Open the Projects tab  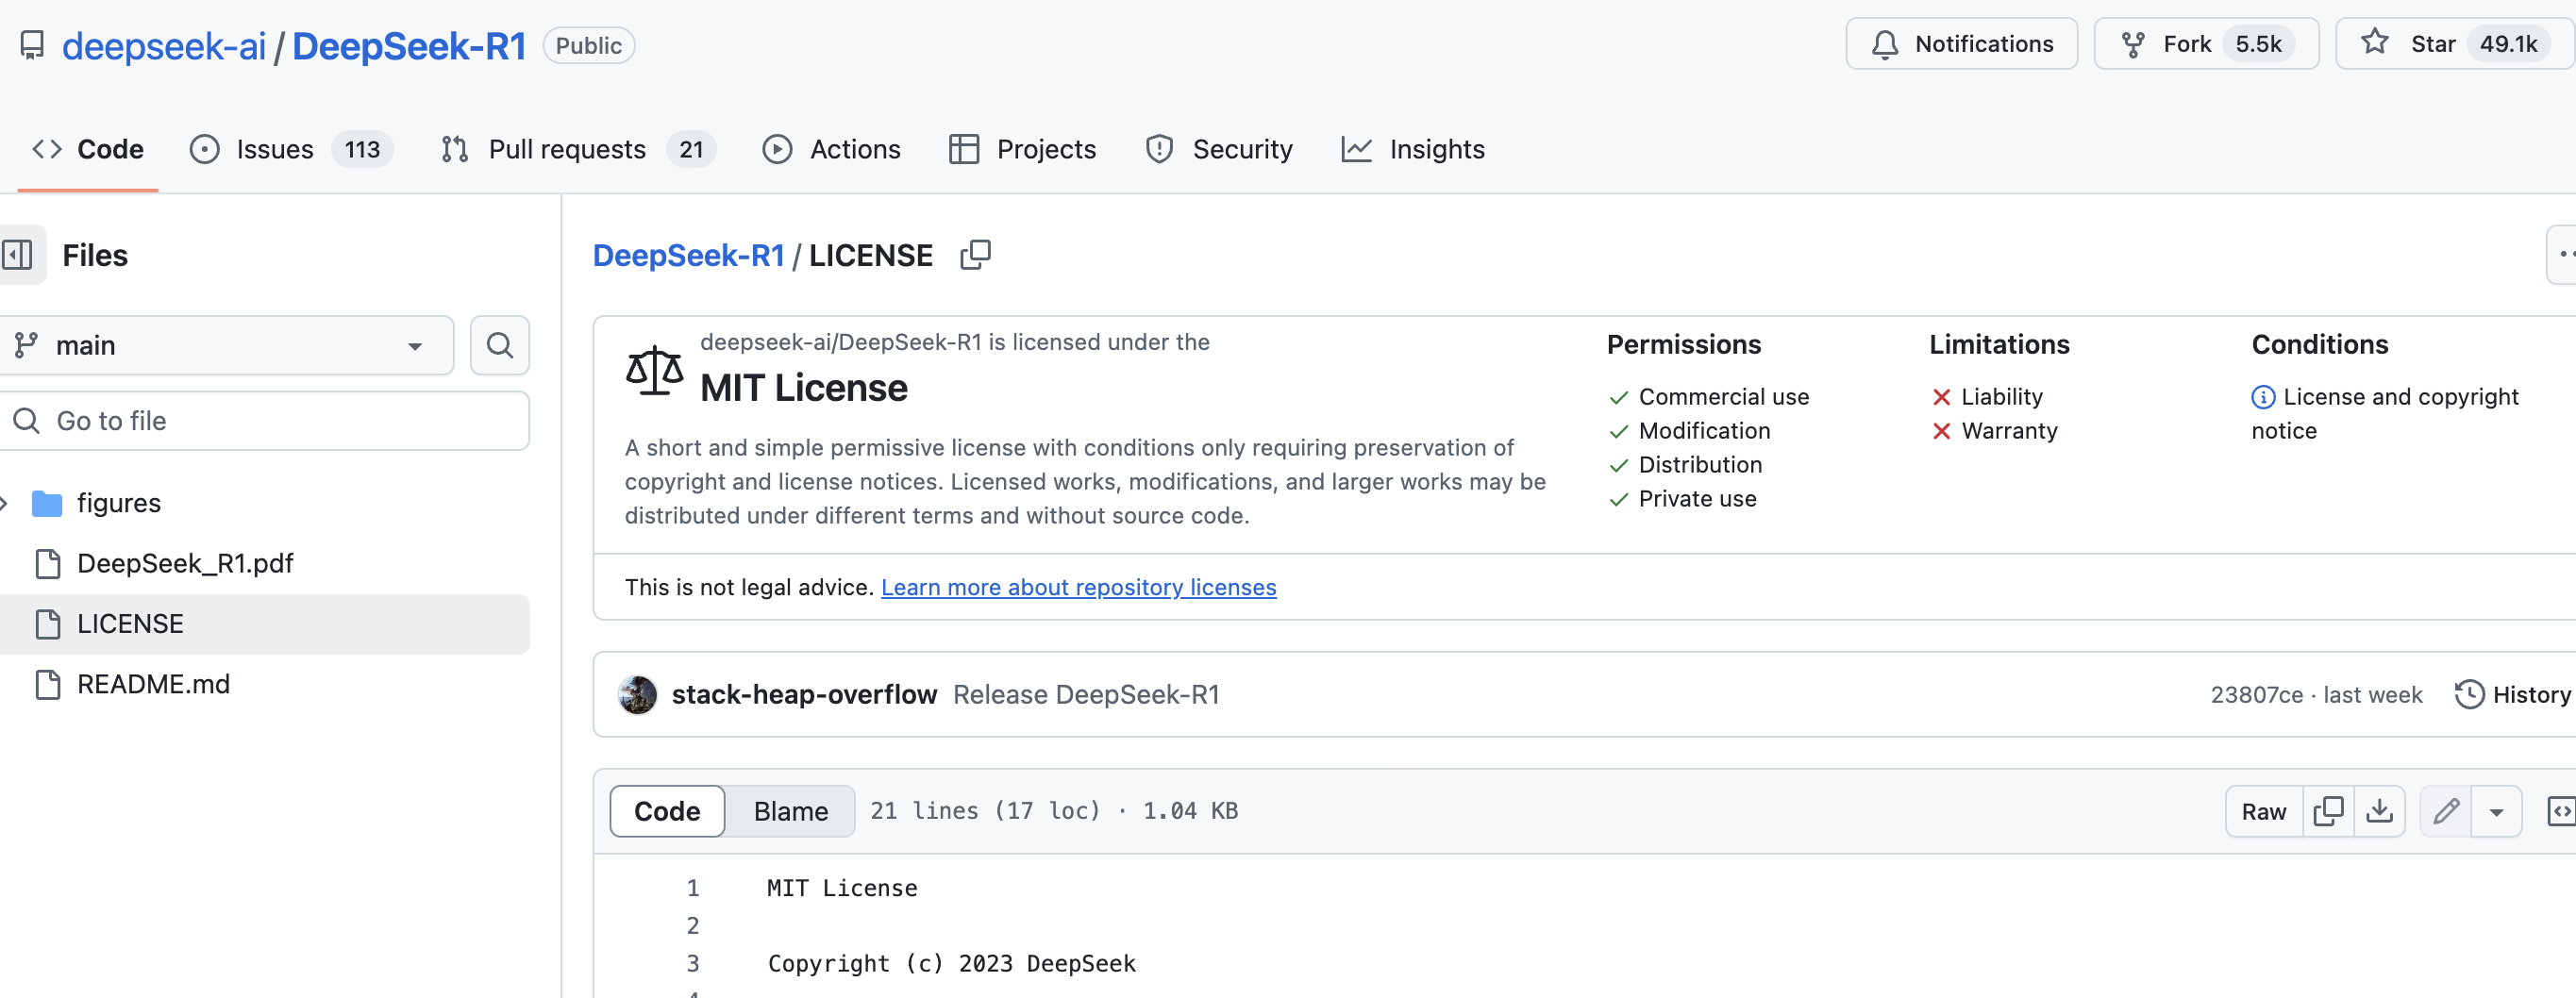(x=1022, y=149)
